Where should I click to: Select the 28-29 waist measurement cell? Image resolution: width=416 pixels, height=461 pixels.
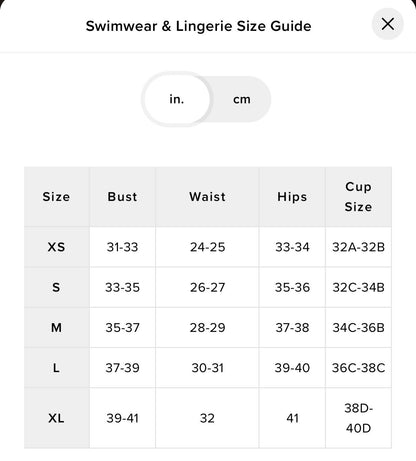[x=207, y=328]
